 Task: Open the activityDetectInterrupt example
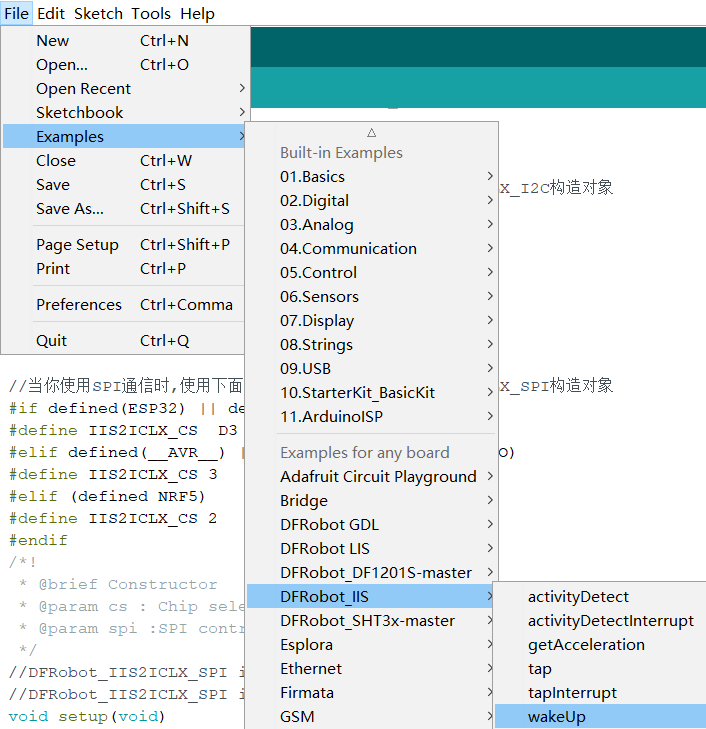coord(600,621)
